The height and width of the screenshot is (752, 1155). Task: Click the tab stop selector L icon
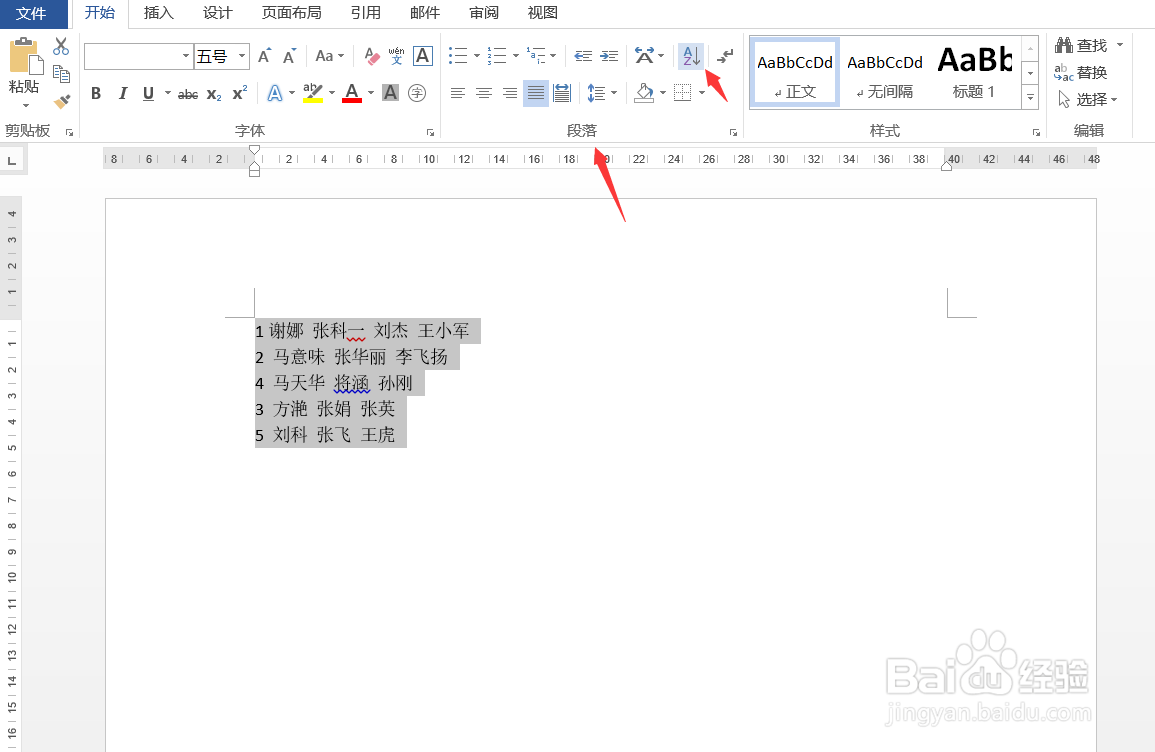12,161
